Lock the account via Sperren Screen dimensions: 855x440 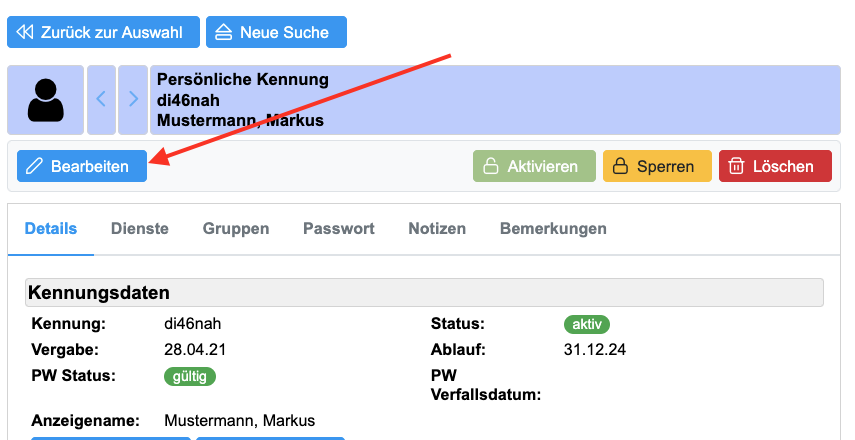657,166
